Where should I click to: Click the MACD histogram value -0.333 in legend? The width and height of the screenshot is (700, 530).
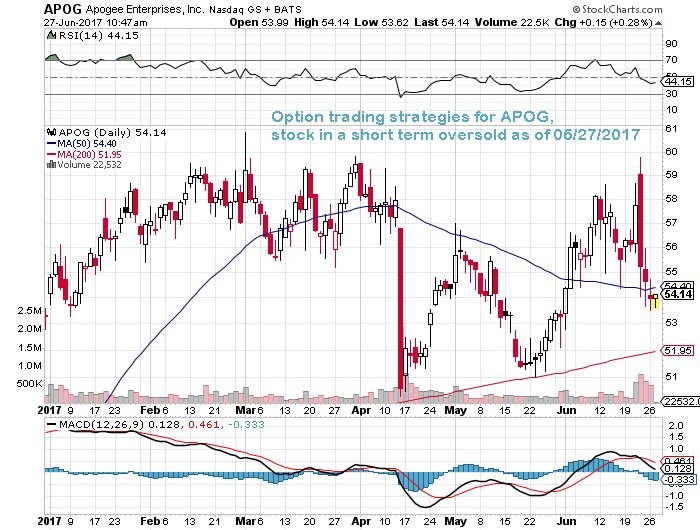pyautogui.click(x=246, y=424)
